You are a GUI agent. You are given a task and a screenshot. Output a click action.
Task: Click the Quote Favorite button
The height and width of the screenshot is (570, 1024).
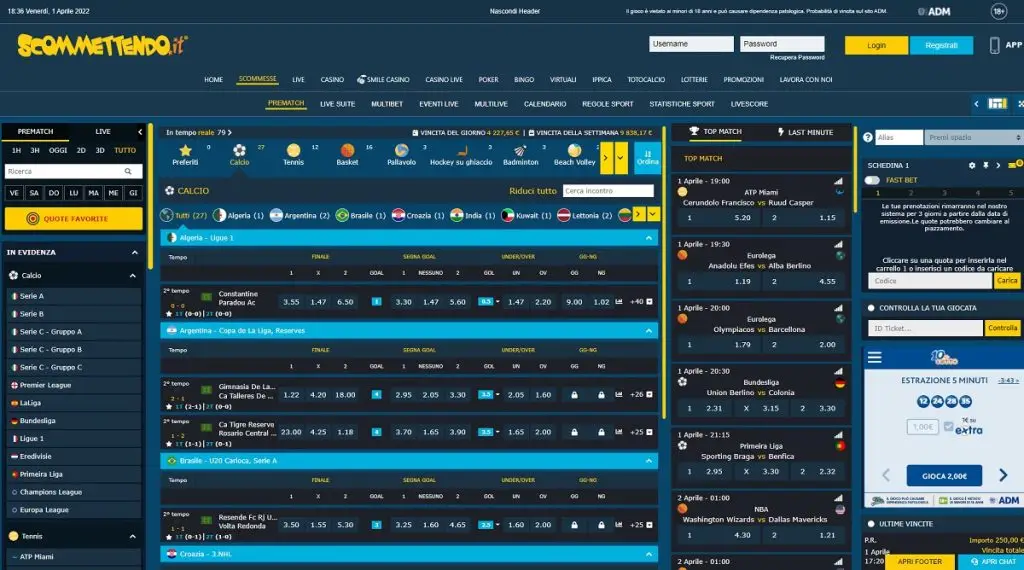(x=73, y=219)
